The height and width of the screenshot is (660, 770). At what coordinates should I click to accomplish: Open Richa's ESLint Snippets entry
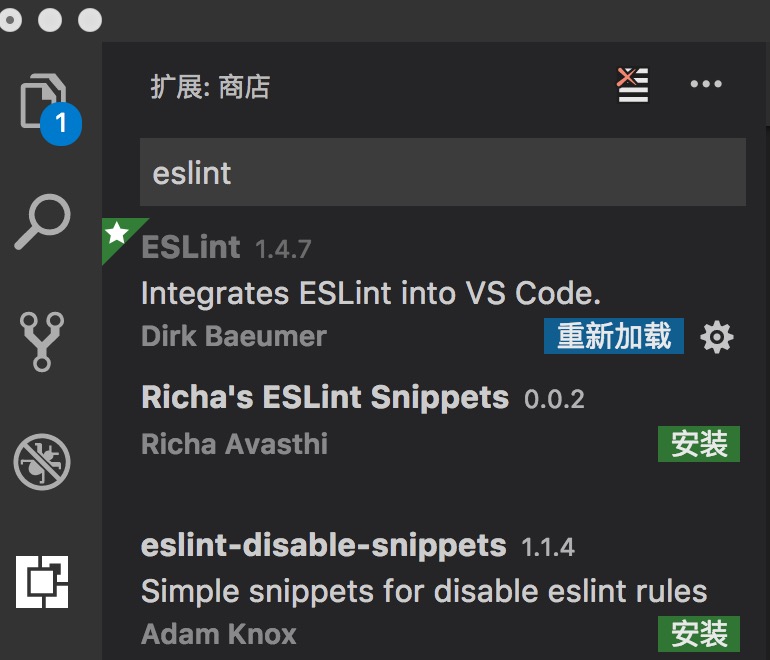click(x=325, y=397)
